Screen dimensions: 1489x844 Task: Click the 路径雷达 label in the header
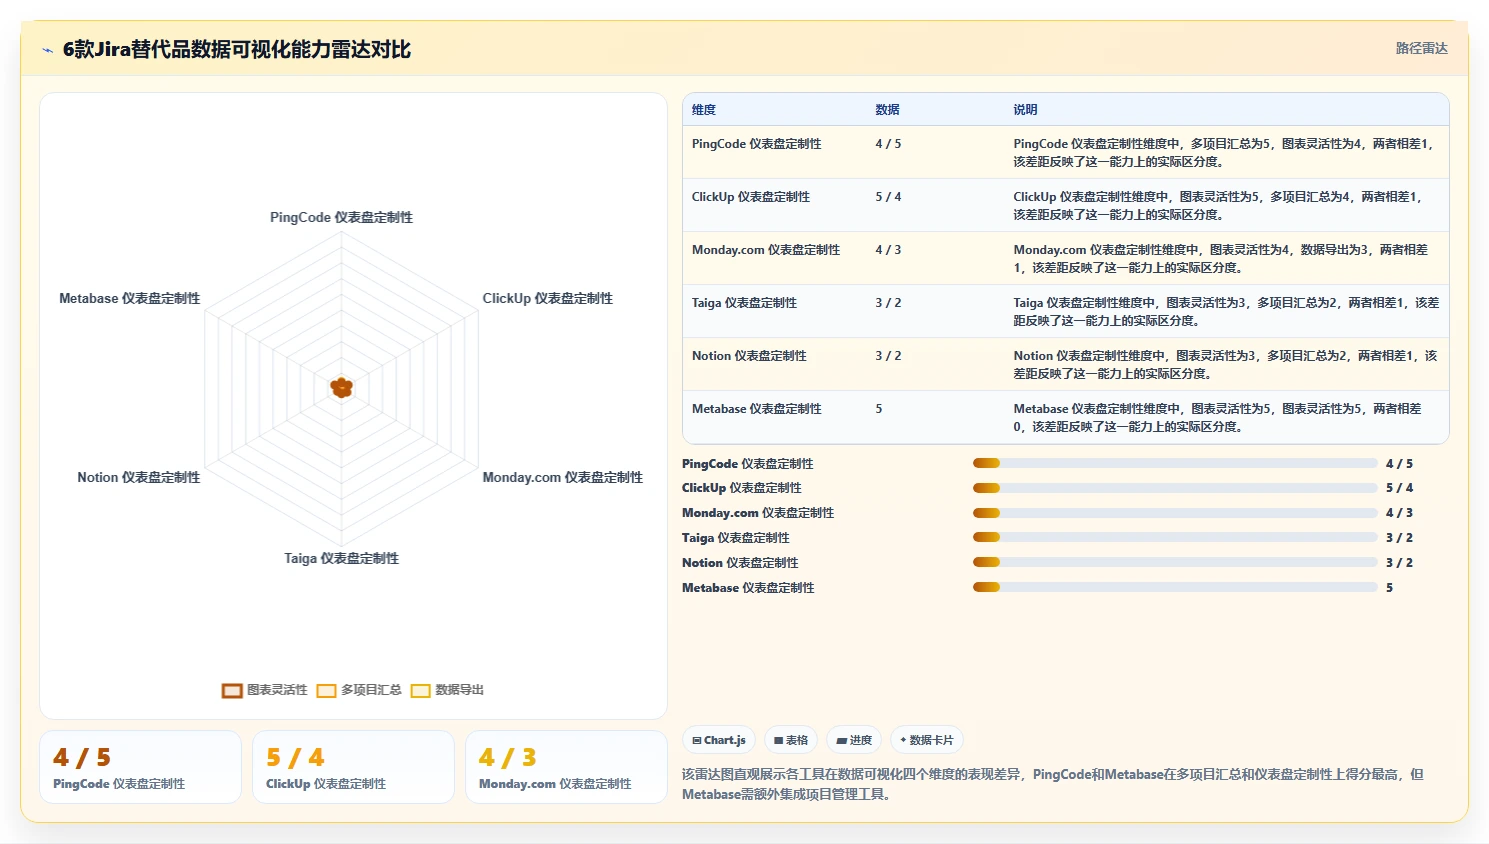click(1421, 48)
